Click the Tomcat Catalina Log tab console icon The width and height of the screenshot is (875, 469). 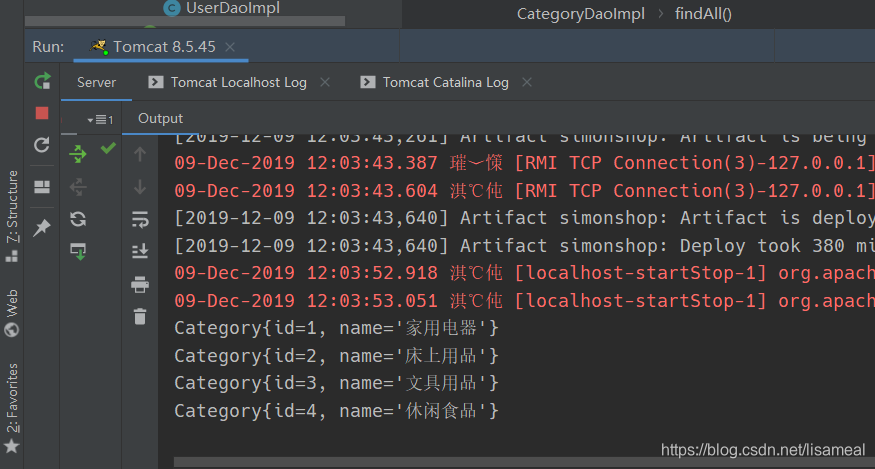(368, 83)
